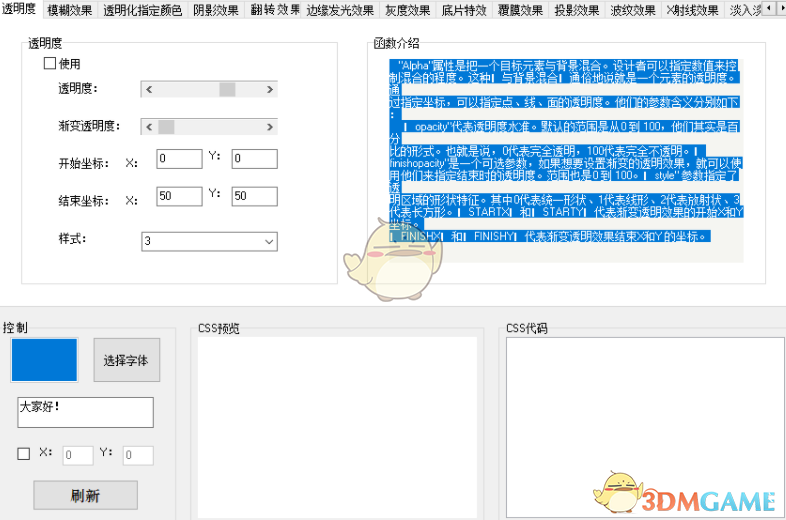Click inside the CSS代码 text area
The width and height of the screenshot is (786, 520).
click(x=645, y=427)
